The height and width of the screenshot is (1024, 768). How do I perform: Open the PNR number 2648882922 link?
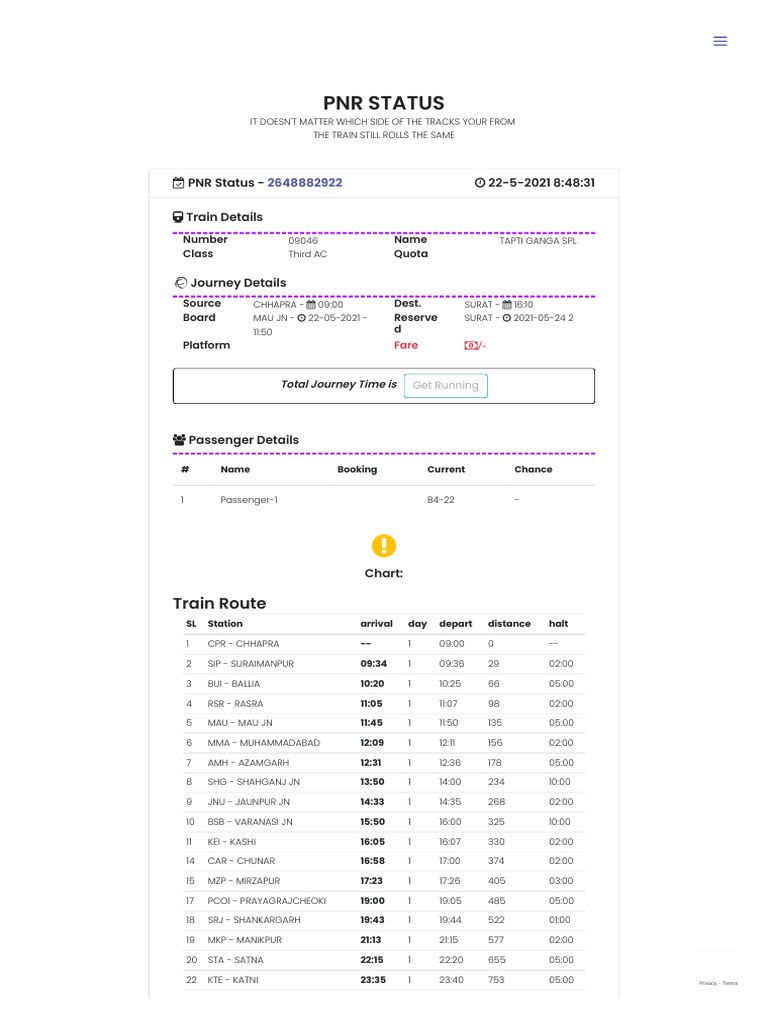[x=305, y=183]
